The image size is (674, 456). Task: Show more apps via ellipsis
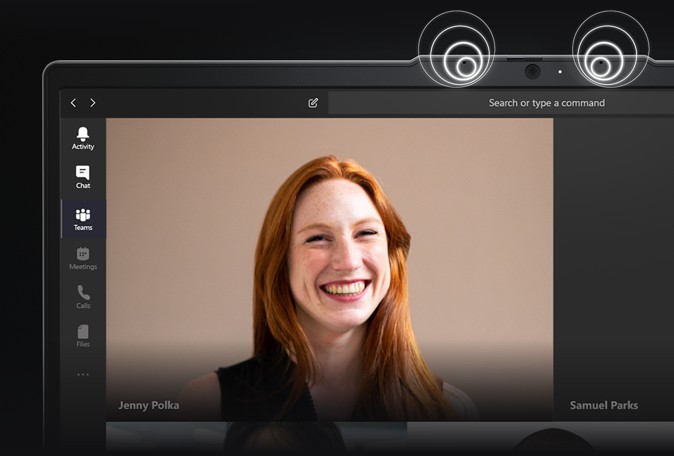point(83,374)
